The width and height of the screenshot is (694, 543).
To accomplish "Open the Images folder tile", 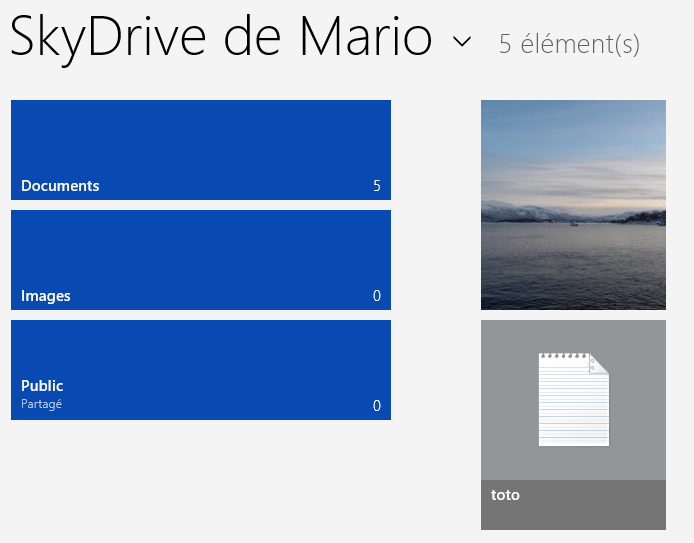I will tap(201, 260).
